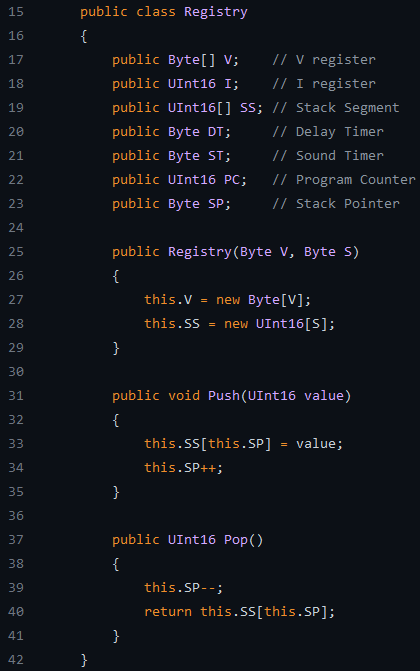
Task: Place cursor on 'this.SP--;' statement
Action: tap(184, 588)
